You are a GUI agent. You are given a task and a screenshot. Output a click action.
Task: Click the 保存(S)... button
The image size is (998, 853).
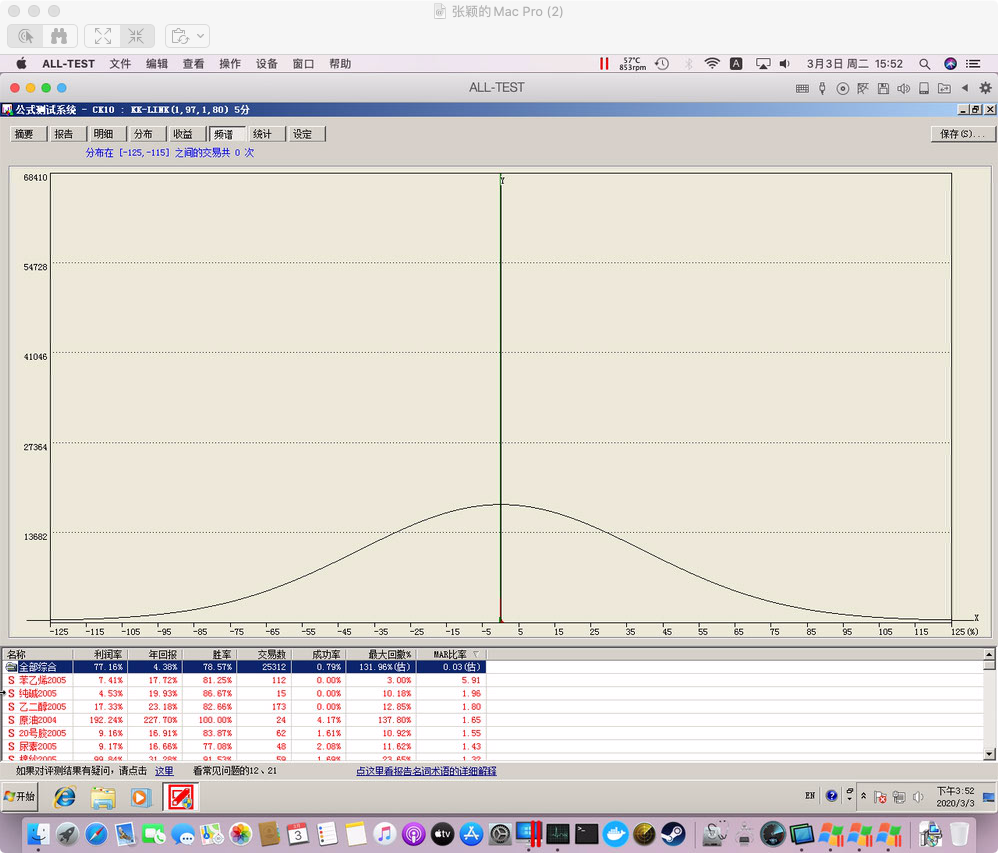click(962, 134)
